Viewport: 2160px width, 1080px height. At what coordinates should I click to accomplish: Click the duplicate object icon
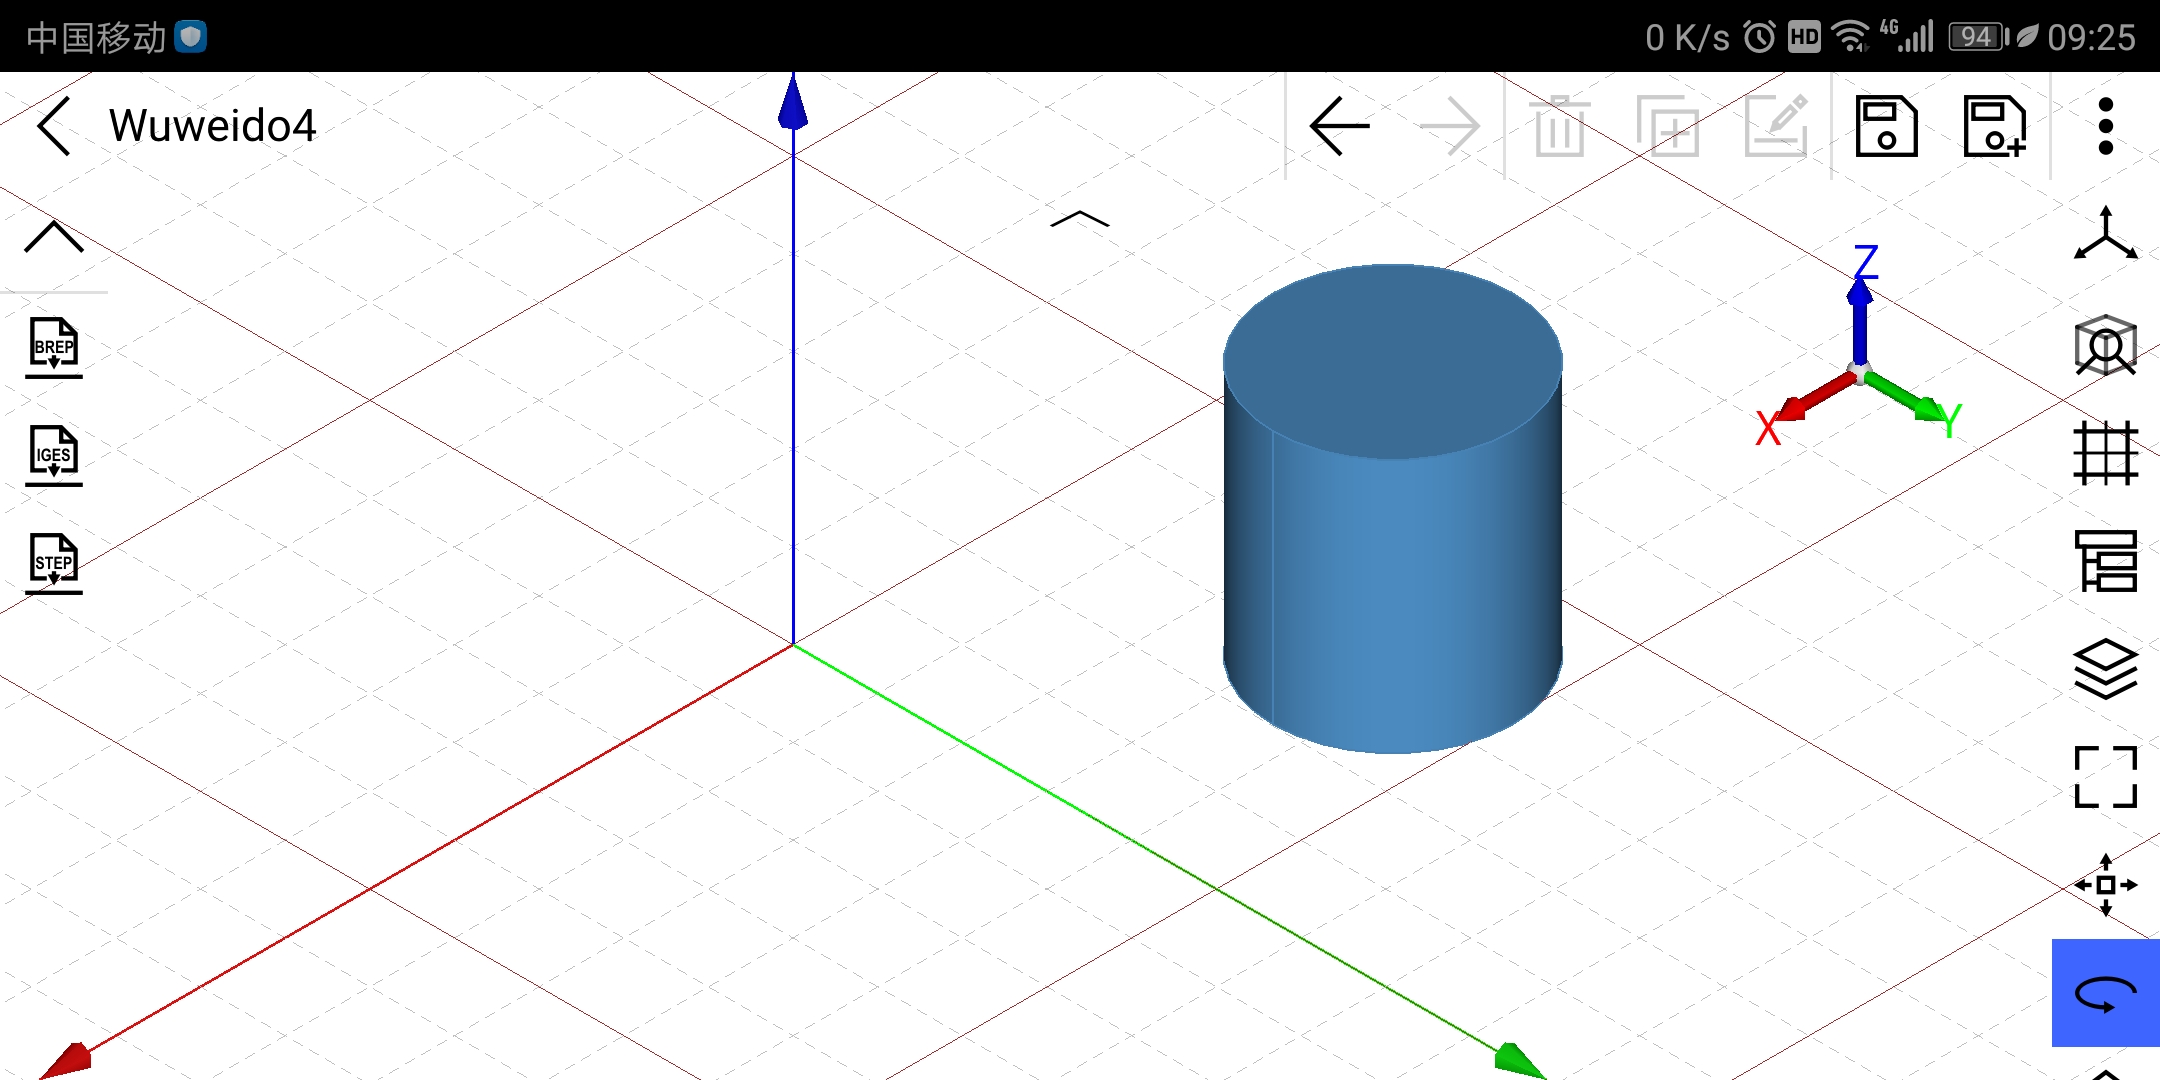click(x=1668, y=126)
